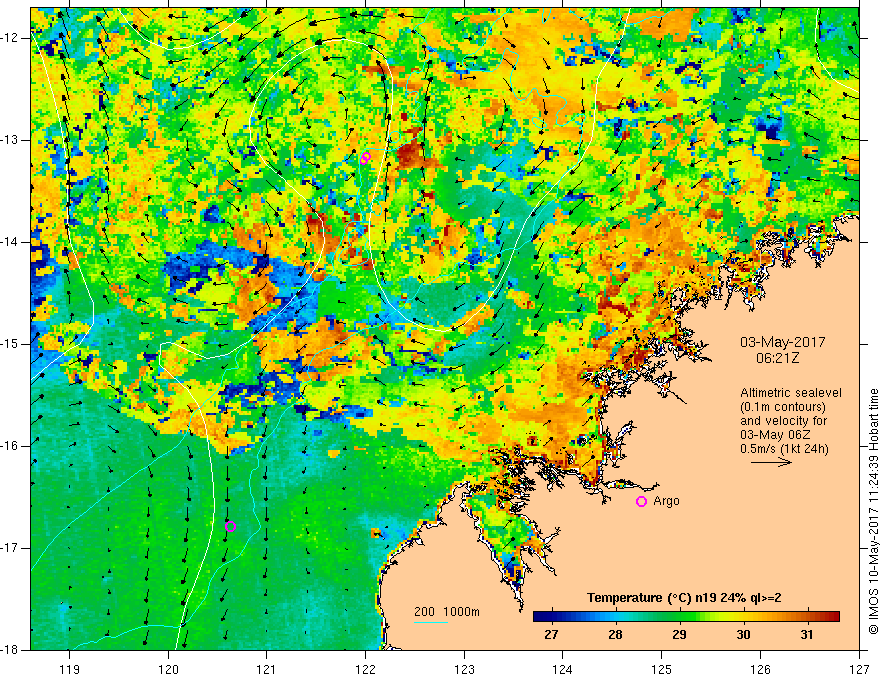Click the latitude axis label '-18'
880x680 pixels.
coord(10,650)
